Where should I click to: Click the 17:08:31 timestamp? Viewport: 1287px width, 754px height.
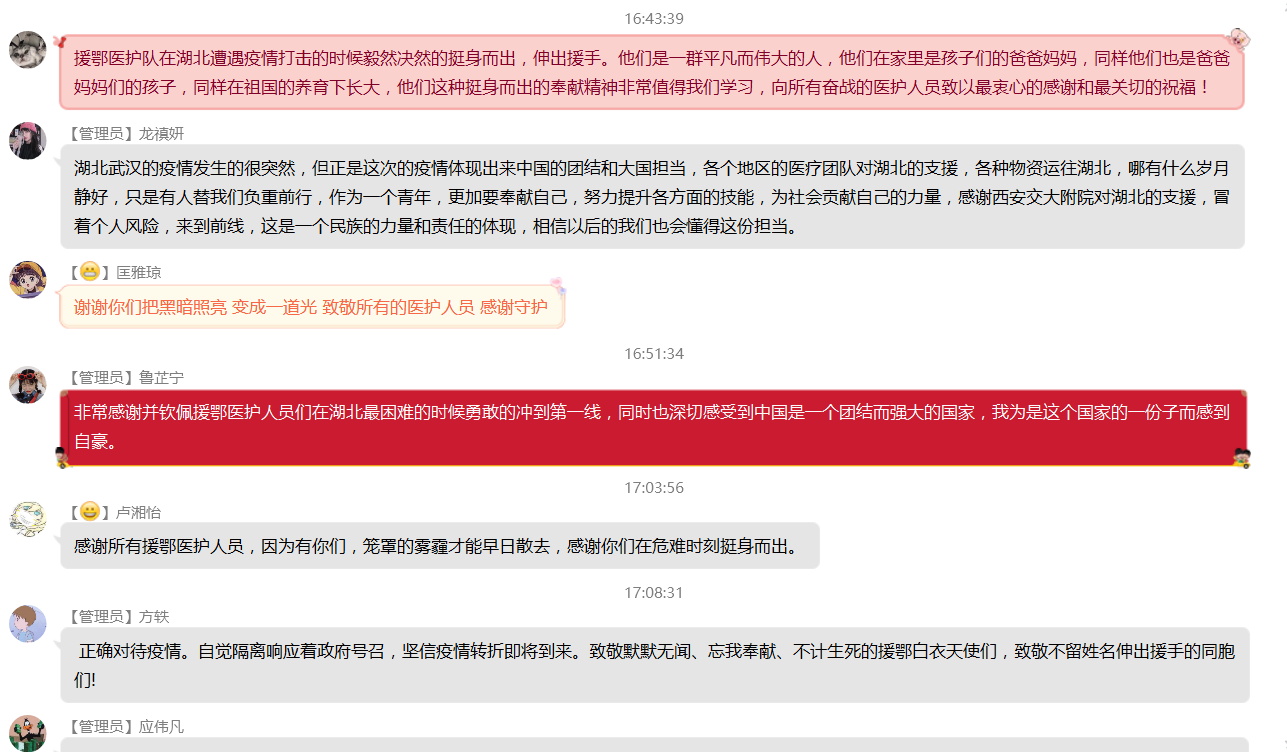tap(653, 593)
